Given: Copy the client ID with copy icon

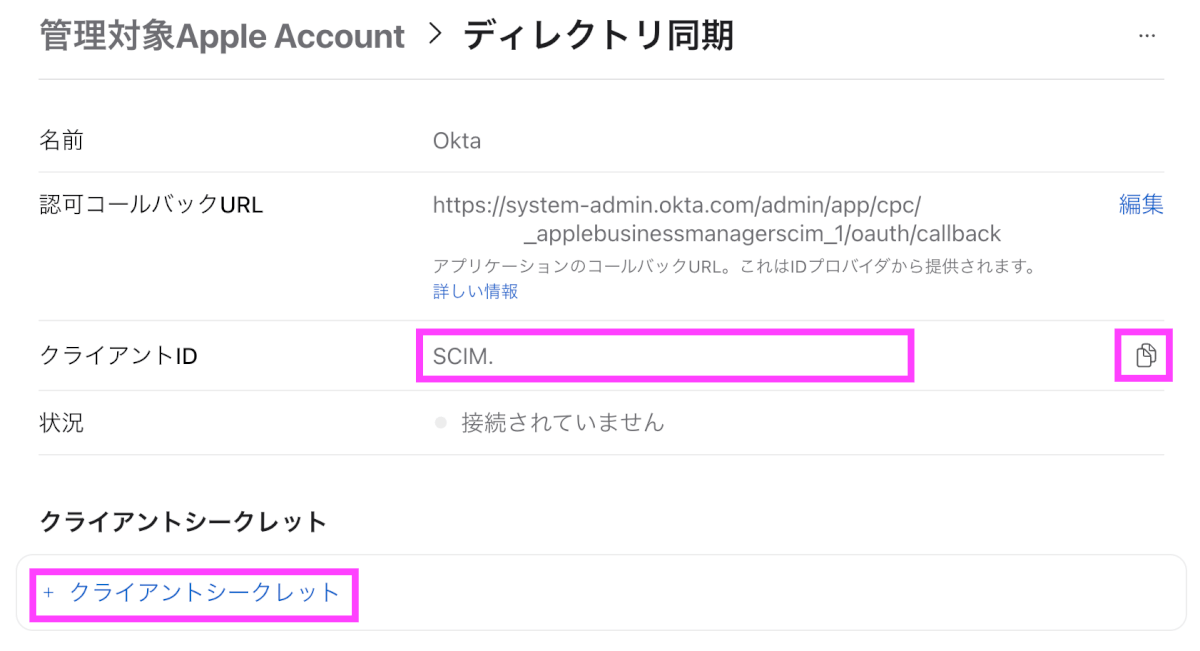Looking at the screenshot, I should [1146, 355].
